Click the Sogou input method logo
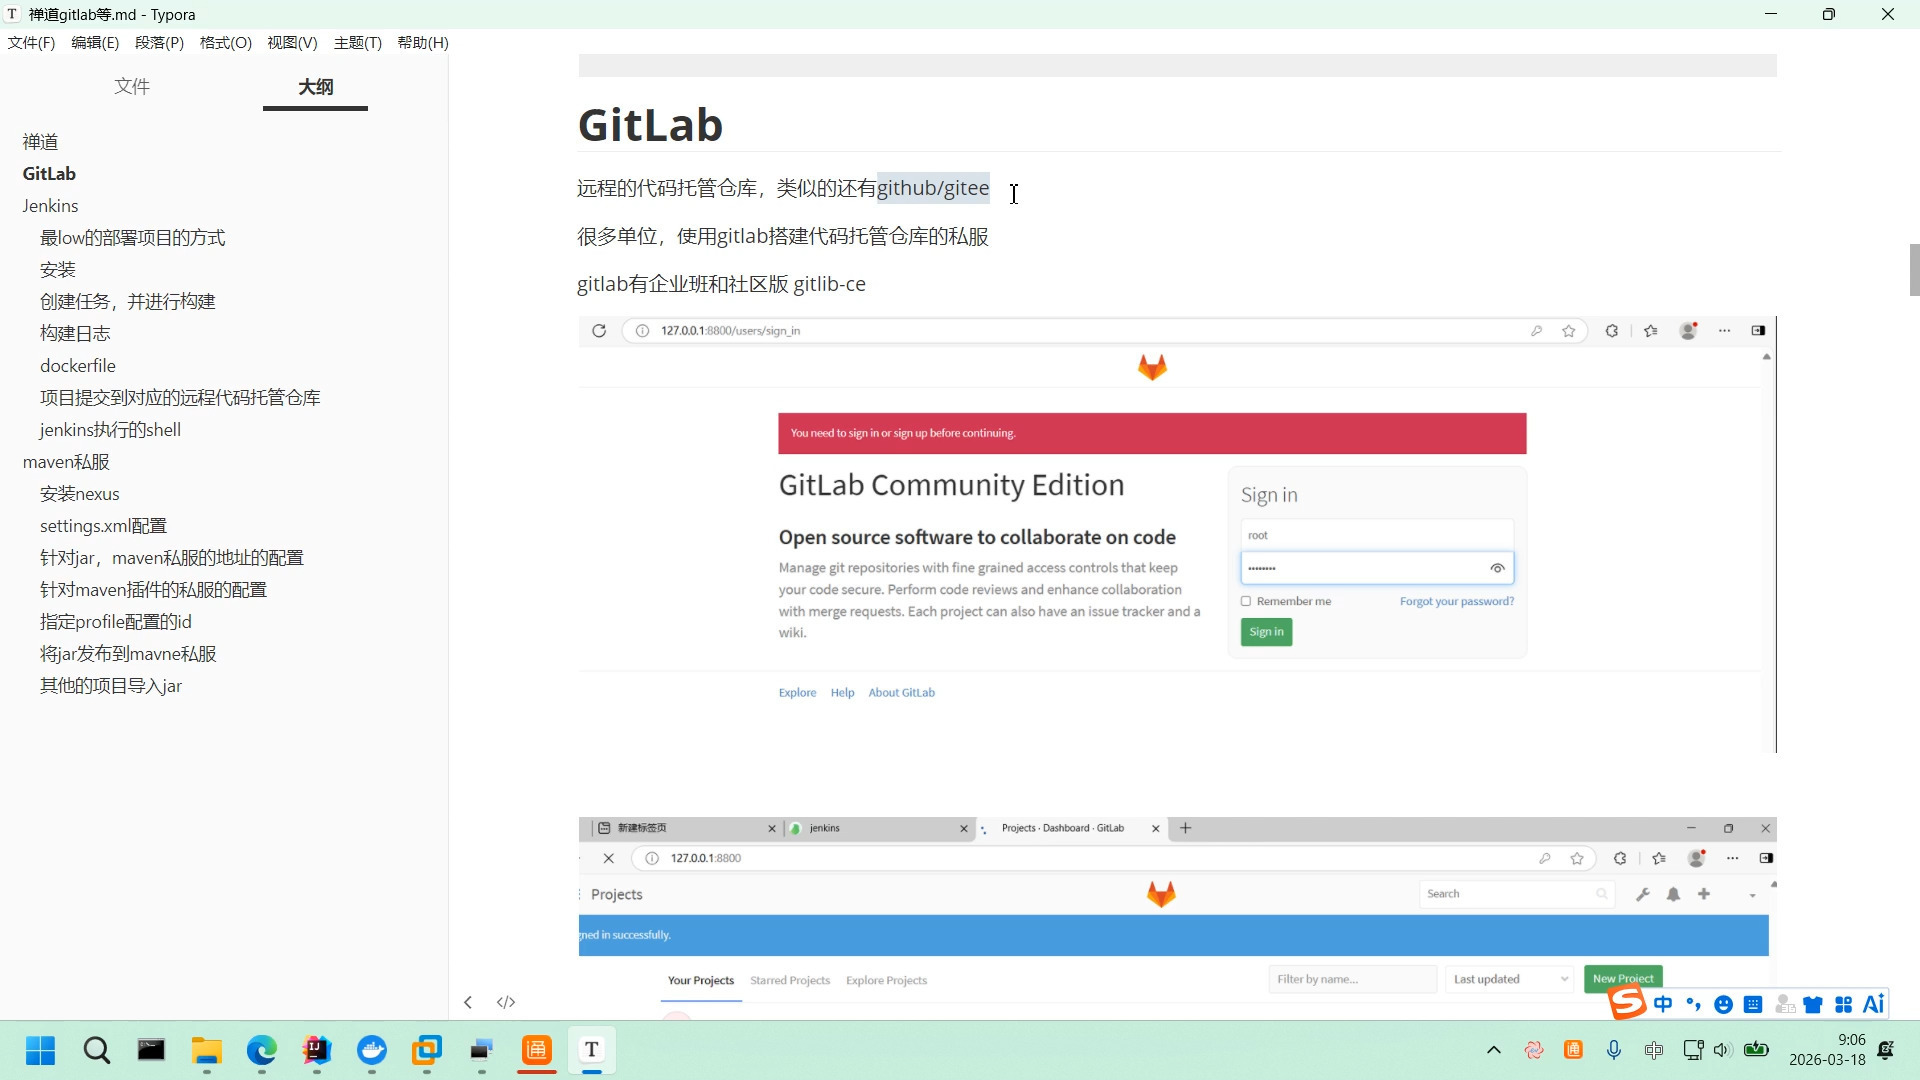1920x1080 pixels. pyautogui.click(x=1627, y=1002)
